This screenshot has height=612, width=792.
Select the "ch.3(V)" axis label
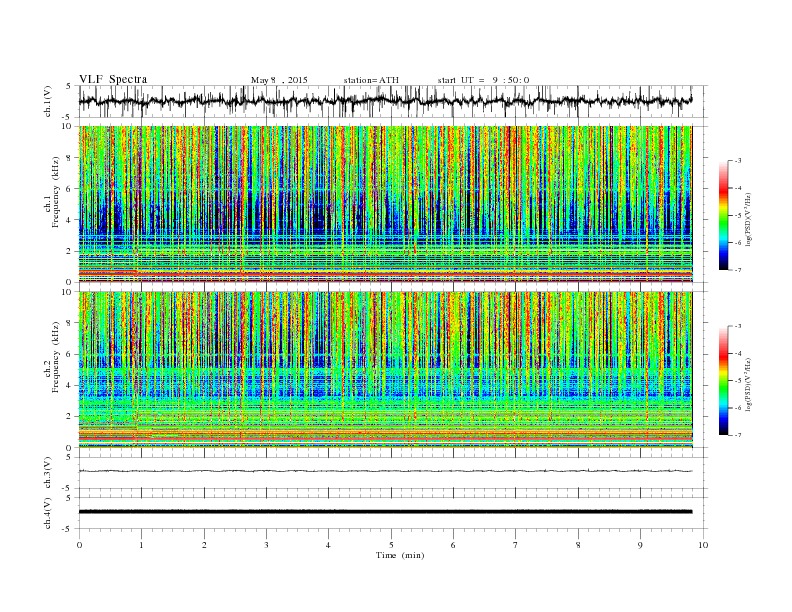coord(48,473)
